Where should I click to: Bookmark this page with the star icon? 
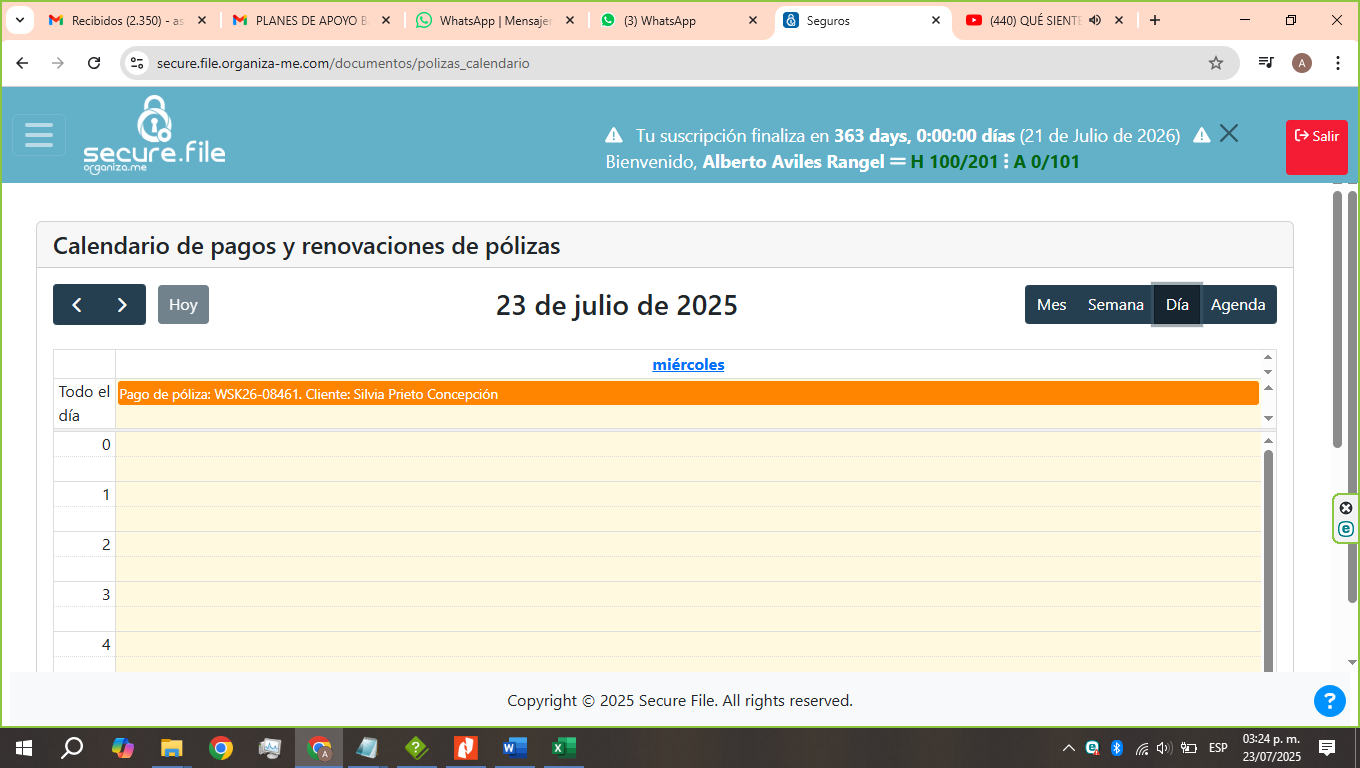pos(1216,63)
